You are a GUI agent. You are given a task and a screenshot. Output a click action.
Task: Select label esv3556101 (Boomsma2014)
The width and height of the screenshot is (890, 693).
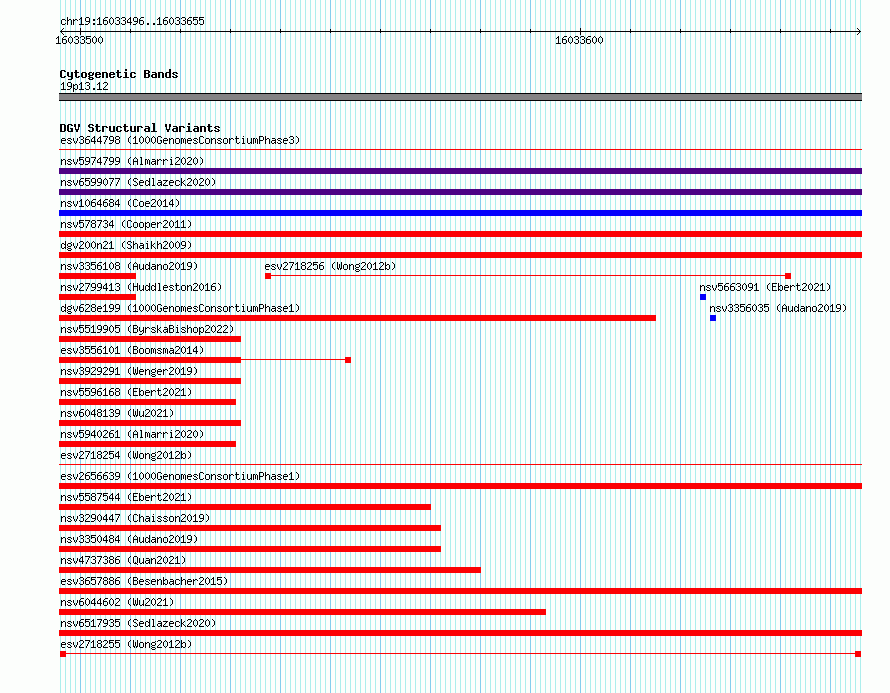(132, 350)
